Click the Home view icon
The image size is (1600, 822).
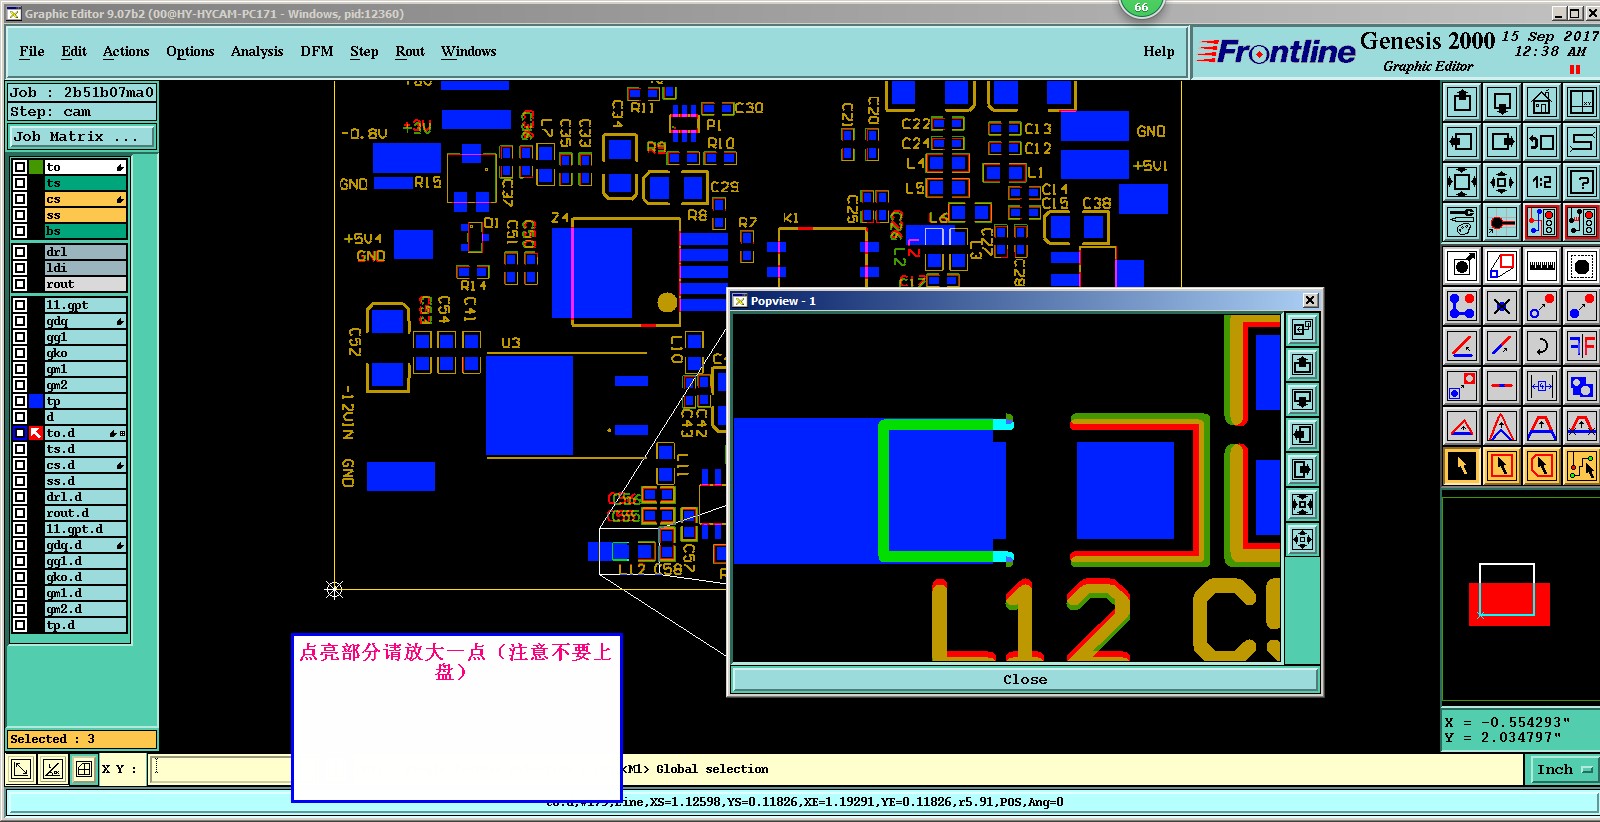point(1542,102)
